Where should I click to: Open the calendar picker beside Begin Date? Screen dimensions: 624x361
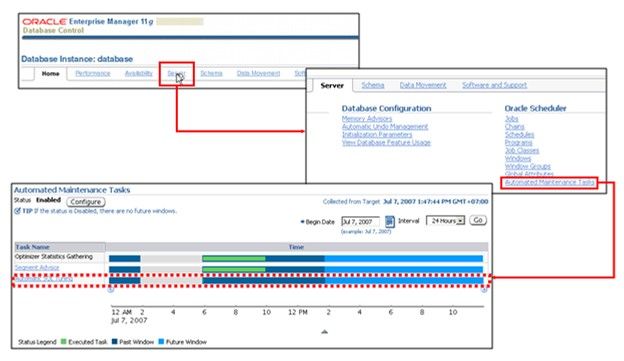(x=390, y=221)
